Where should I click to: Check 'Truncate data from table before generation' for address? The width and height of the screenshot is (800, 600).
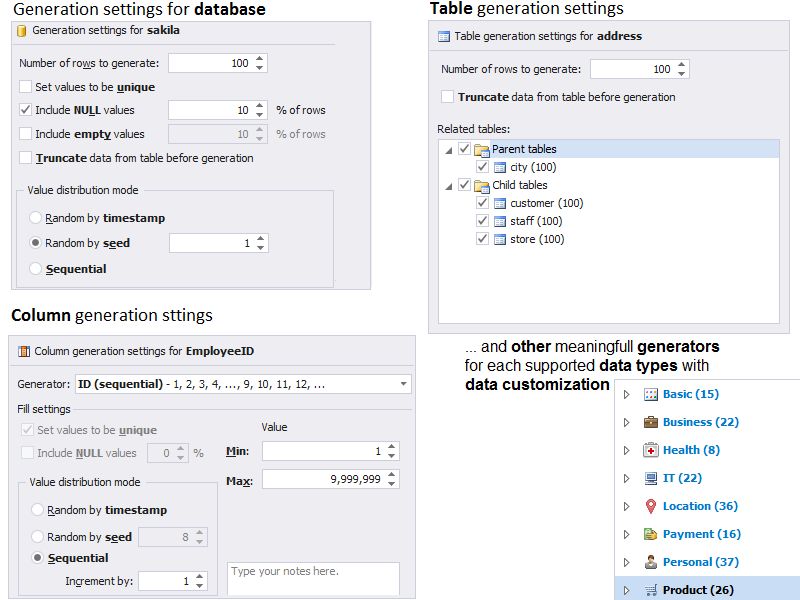coord(445,98)
